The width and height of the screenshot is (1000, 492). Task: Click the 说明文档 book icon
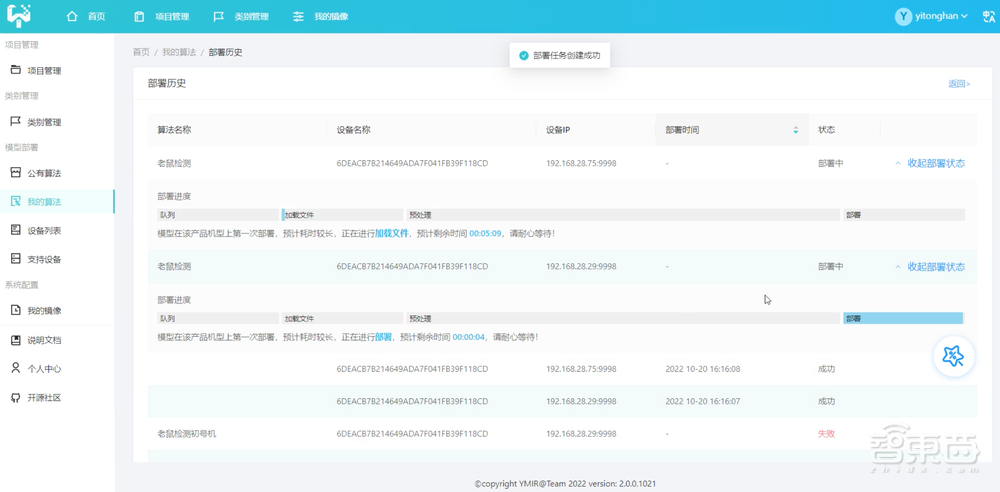click(x=16, y=339)
